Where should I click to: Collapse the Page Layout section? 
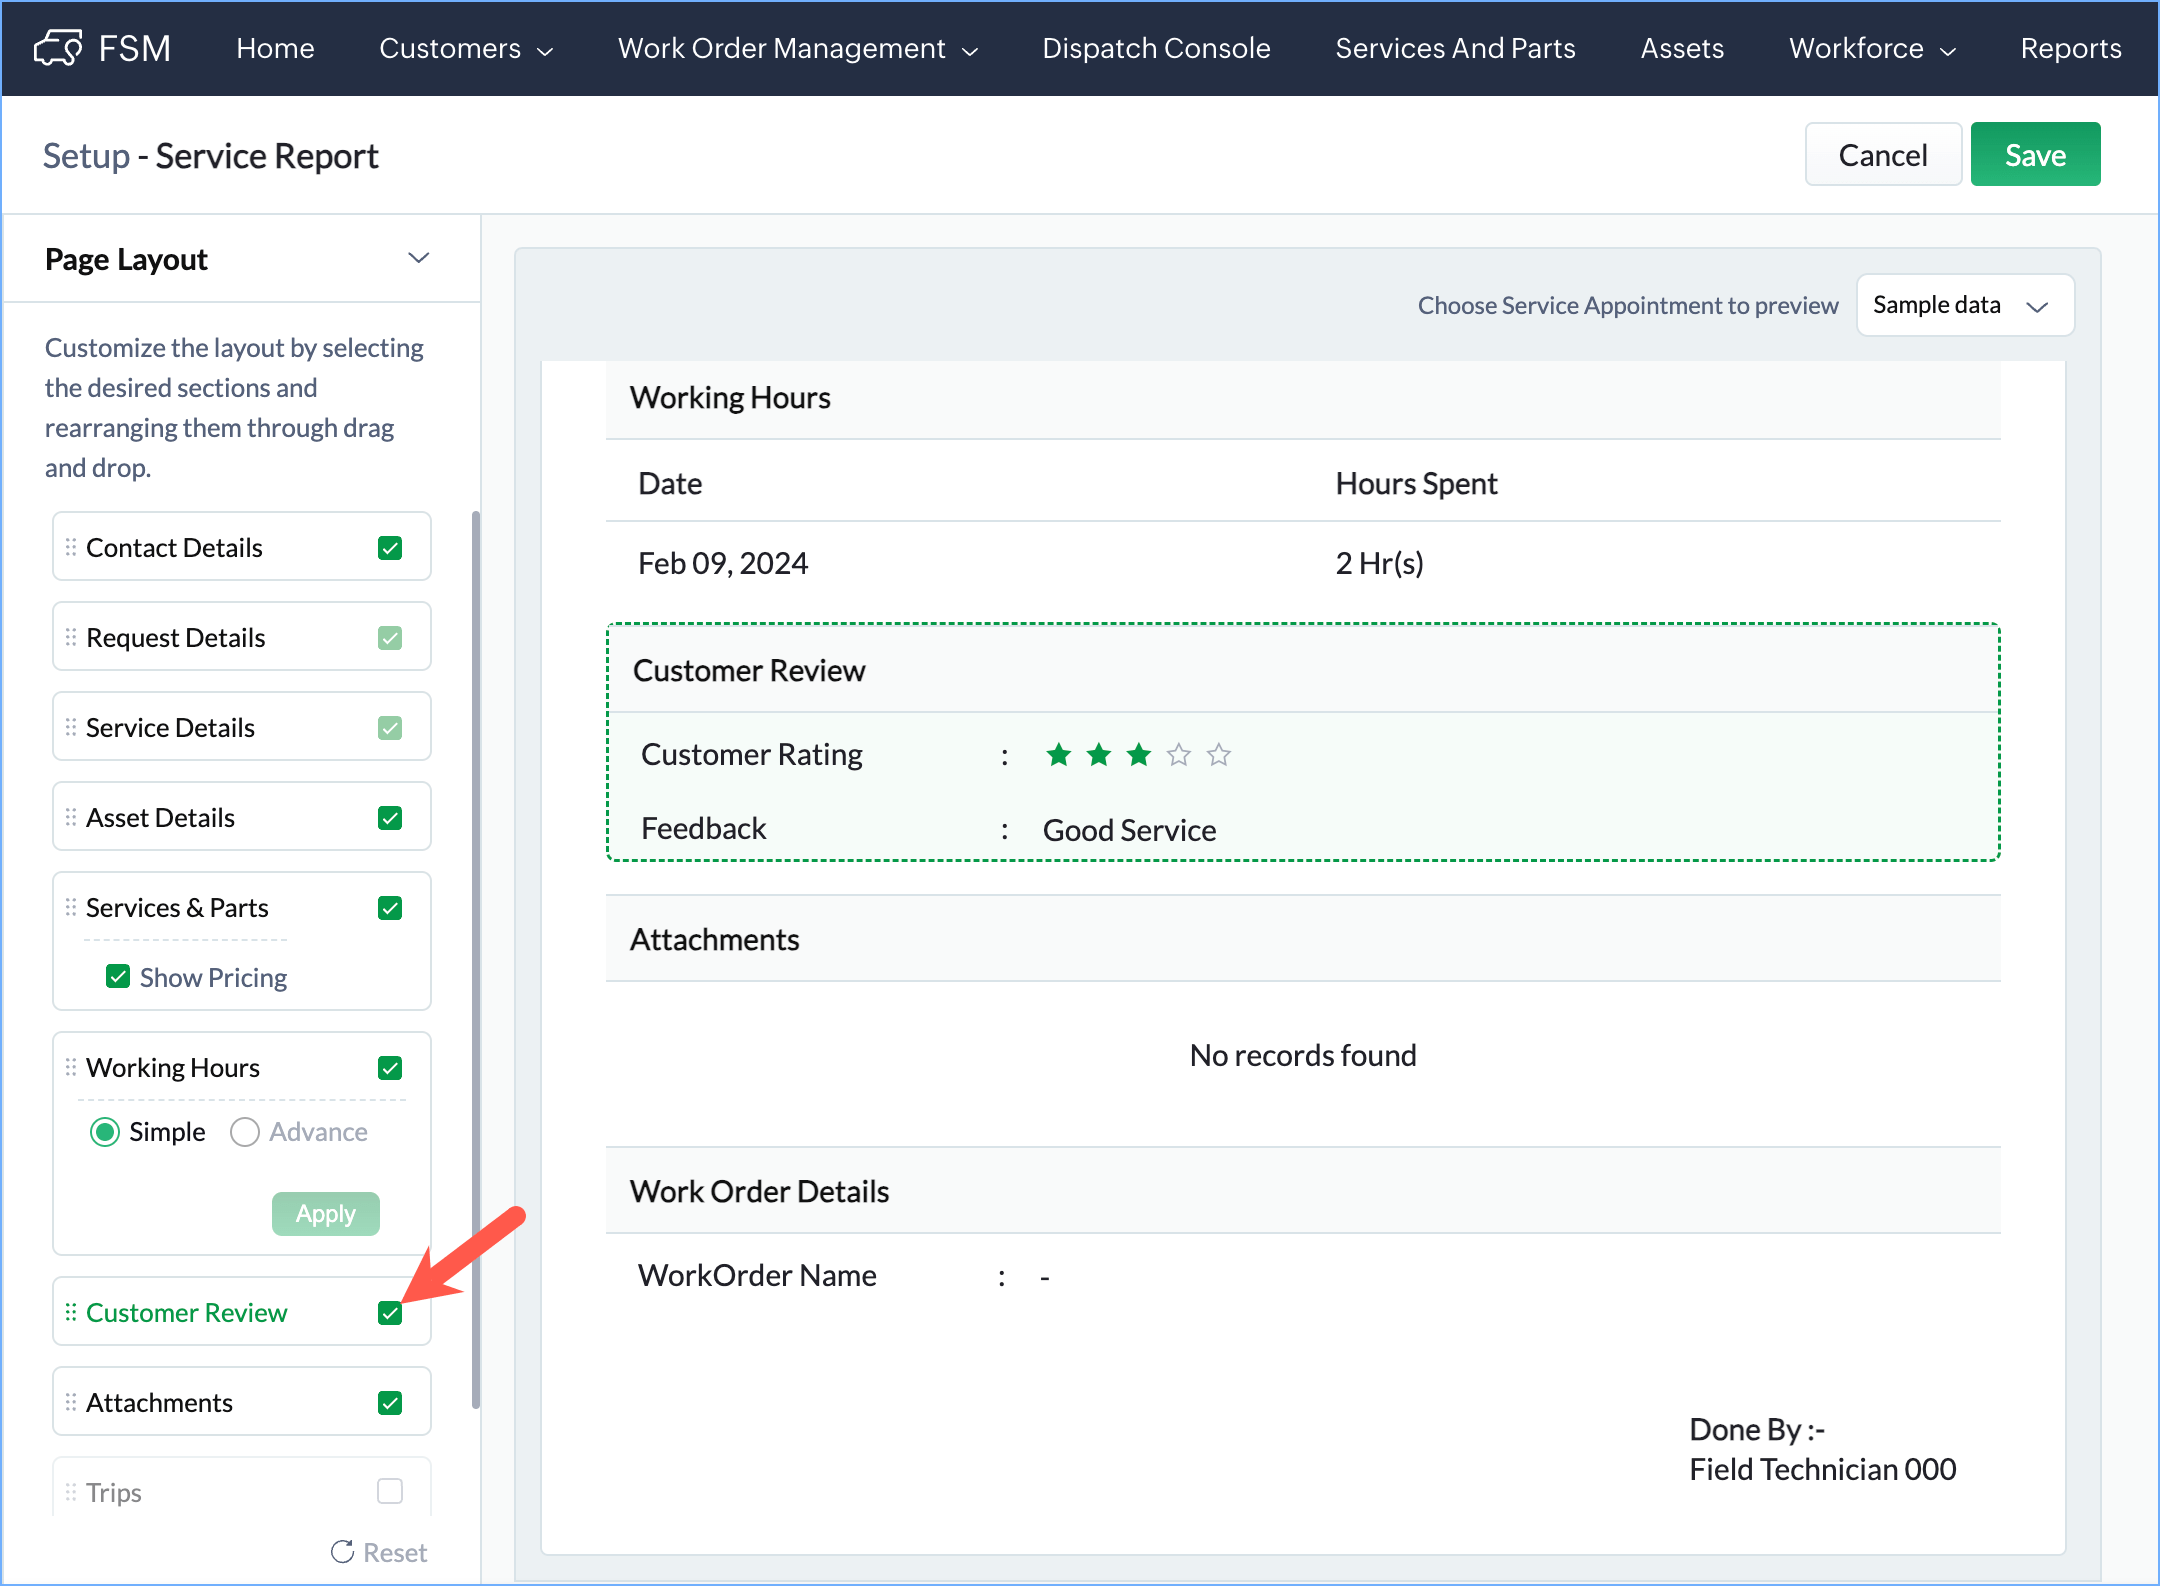point(418,258)
